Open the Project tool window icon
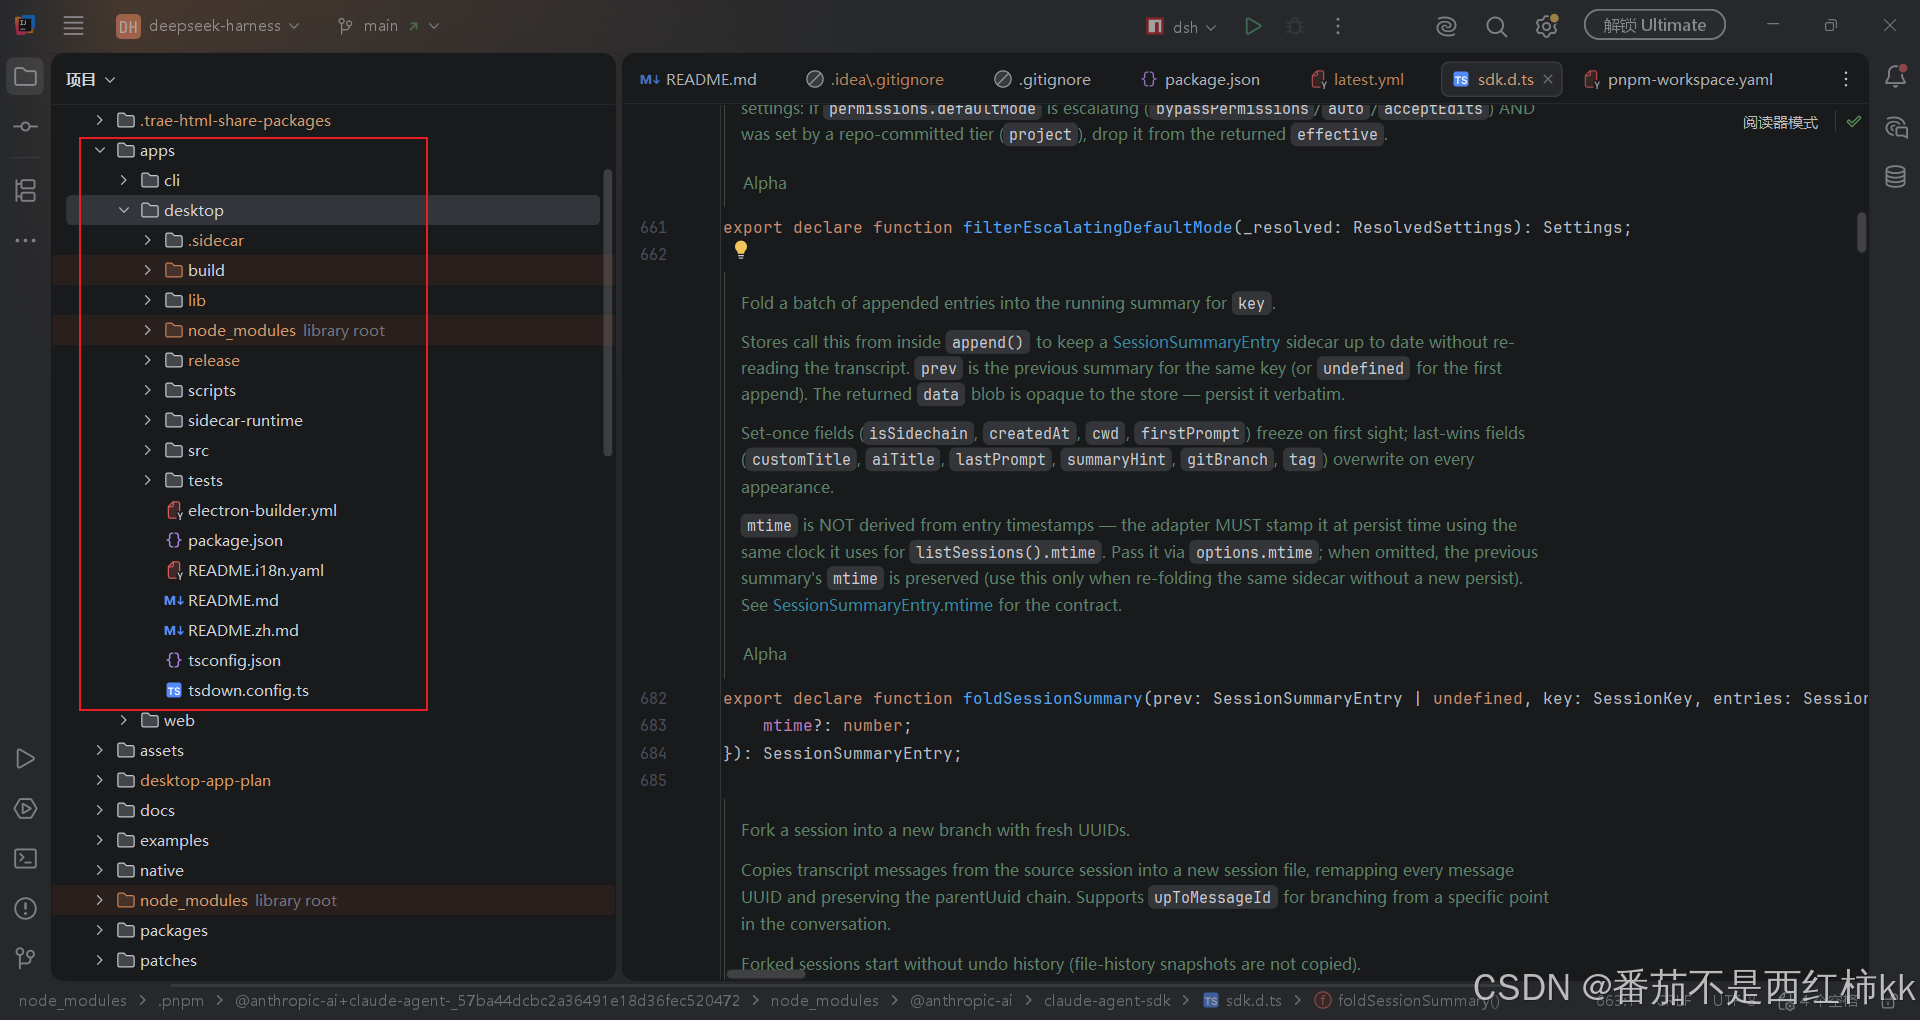Viewport: 1920px width, 1020px height. pos(26,77)
